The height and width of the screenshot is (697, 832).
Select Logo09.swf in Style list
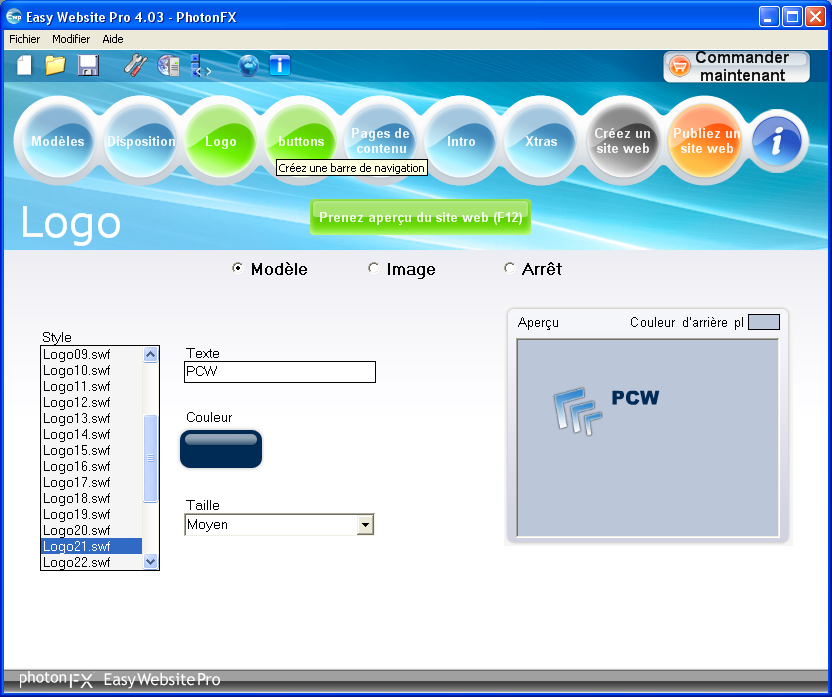(x=91, y=354)
